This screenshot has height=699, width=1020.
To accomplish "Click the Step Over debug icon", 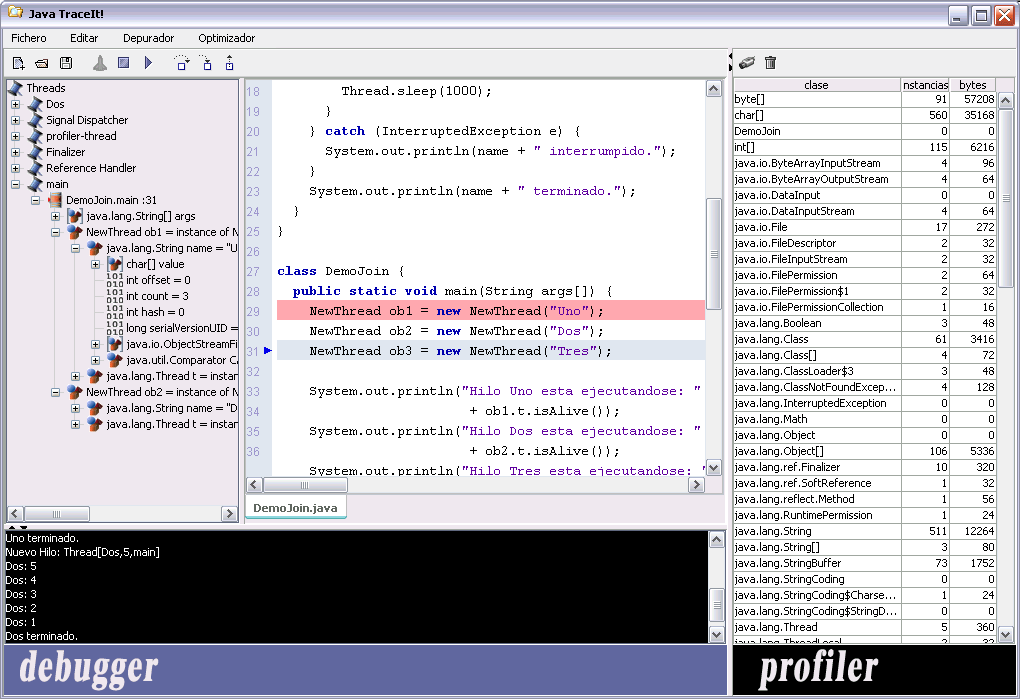I will [182, 64].
